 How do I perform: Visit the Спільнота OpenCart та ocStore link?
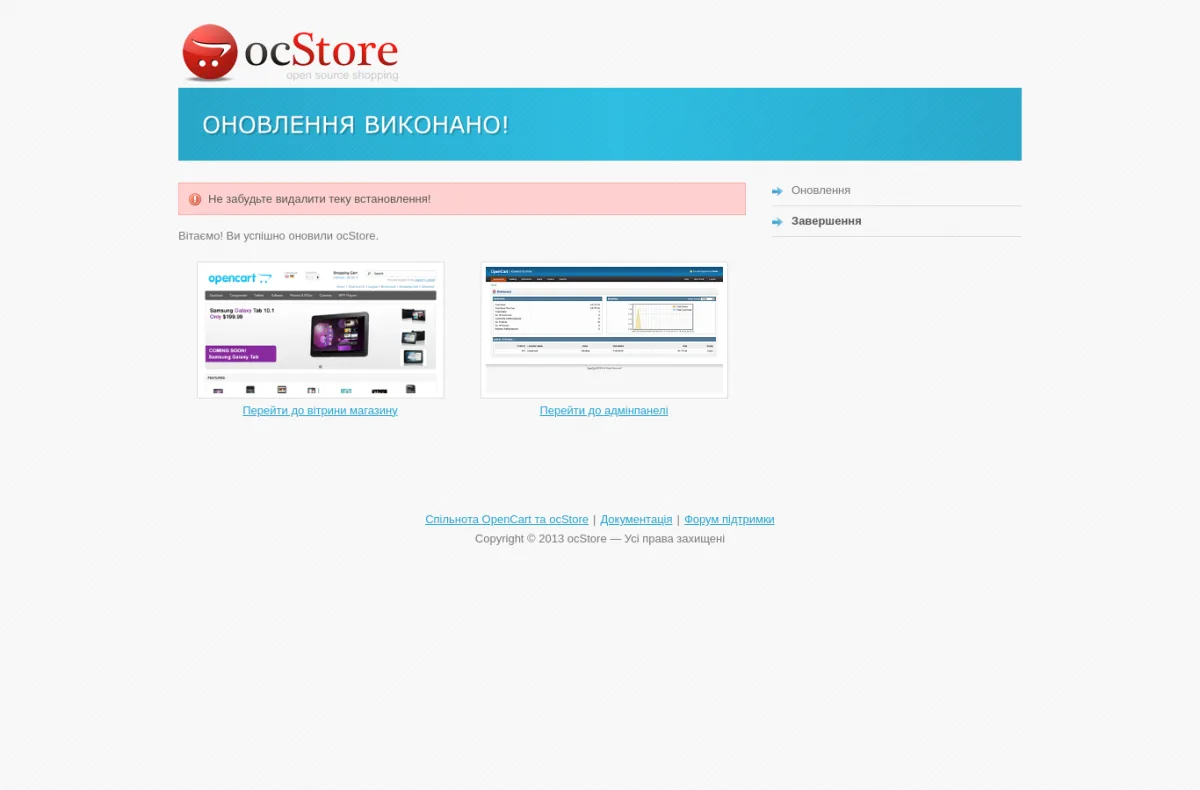(x=507, y=519)
